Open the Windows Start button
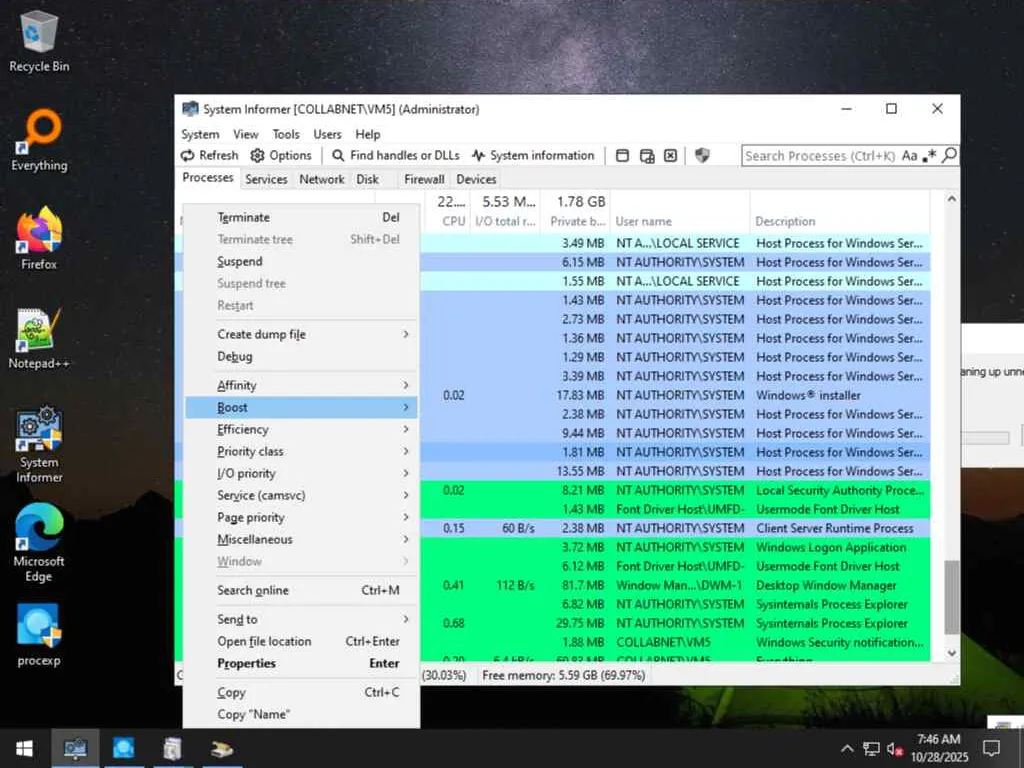Viewport: 1024px width, 768px height. tap(24, 748)
